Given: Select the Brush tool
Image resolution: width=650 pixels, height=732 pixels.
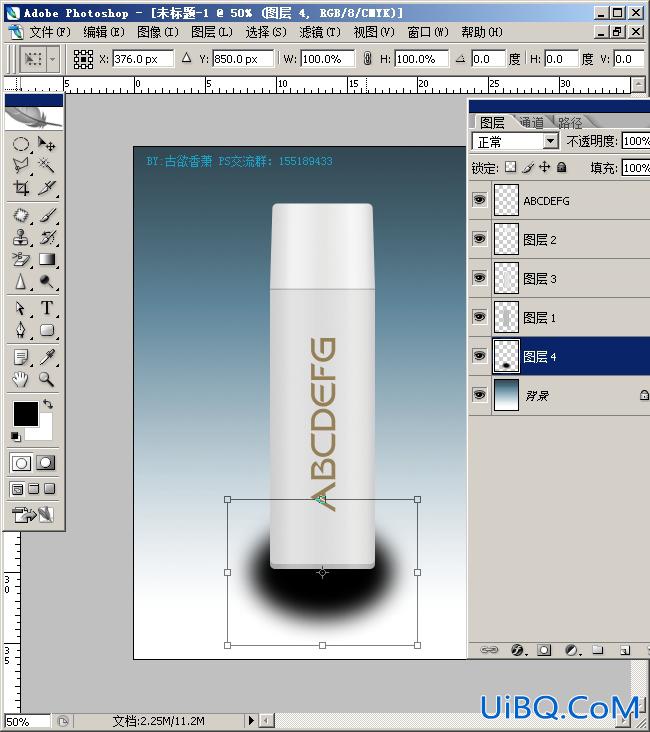Looking at the screenshot, I should 46,216.
